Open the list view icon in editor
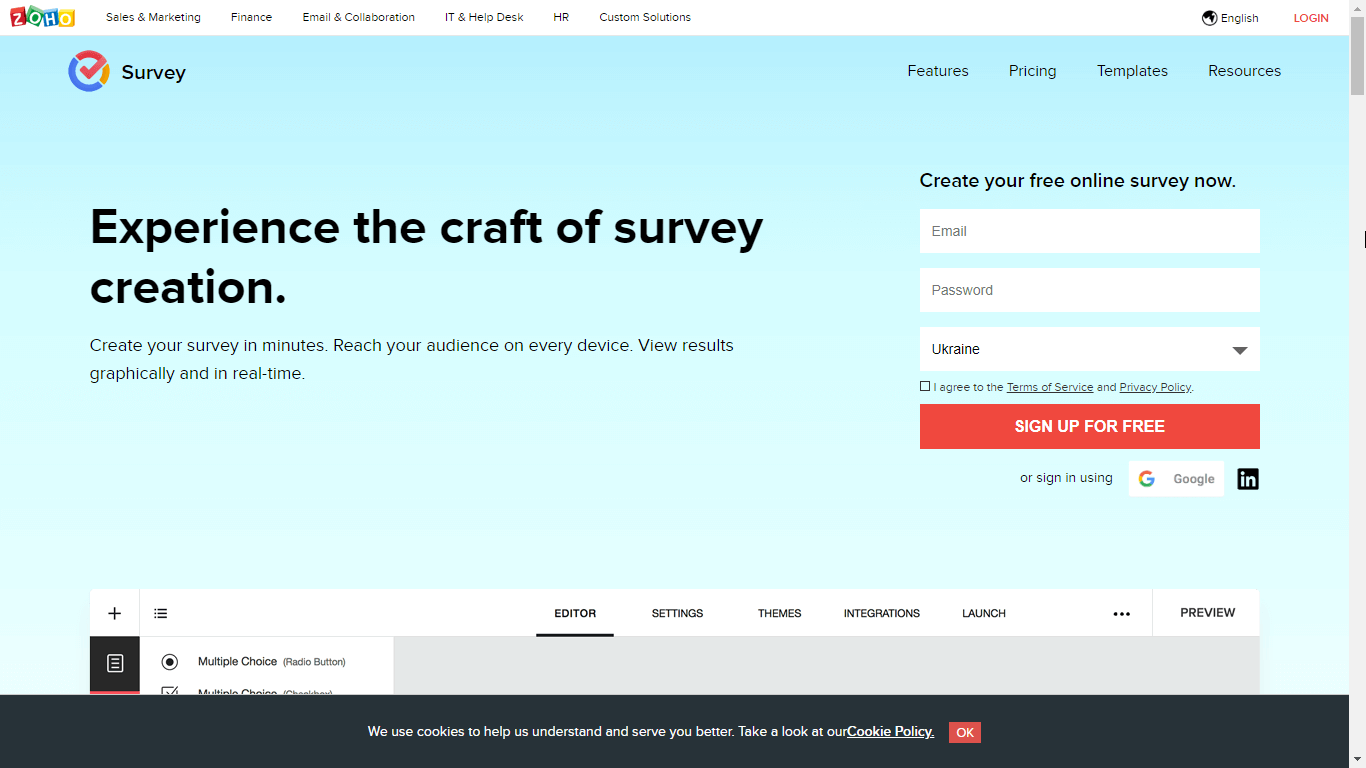The height and width of the screenshot is (768, 1366). 161,613
